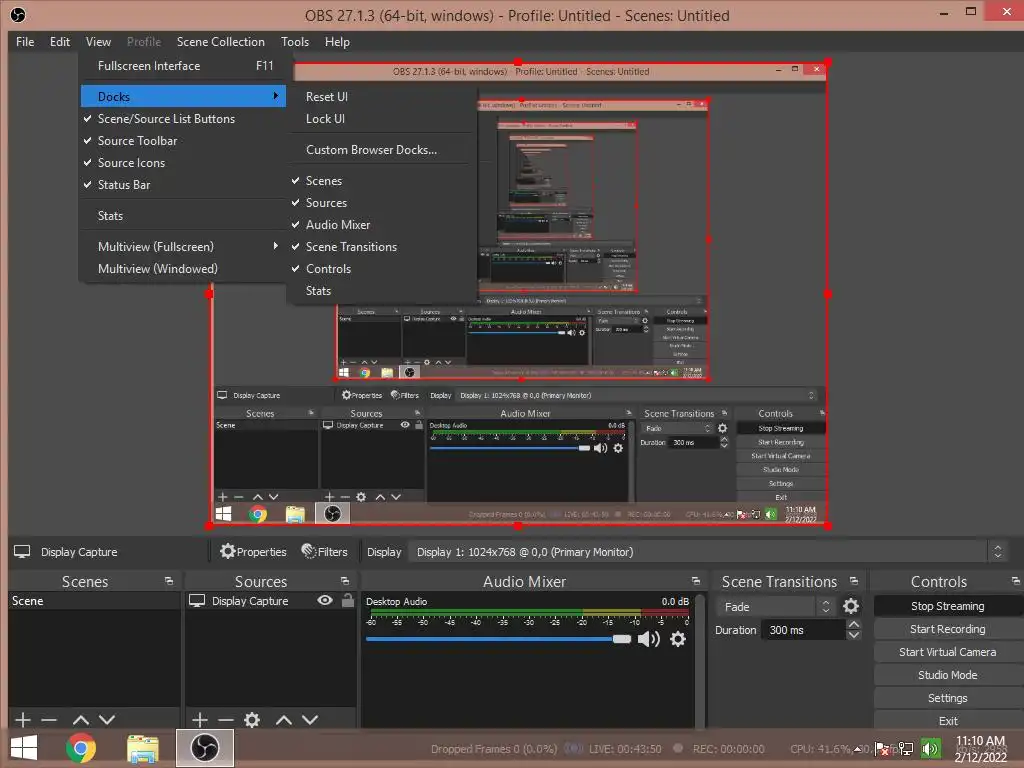This screenshot has height=768, width=1024.
Task: Toggle Controls dock in Docks submenu
Action: pyautogui.click(x=381, y=269)
